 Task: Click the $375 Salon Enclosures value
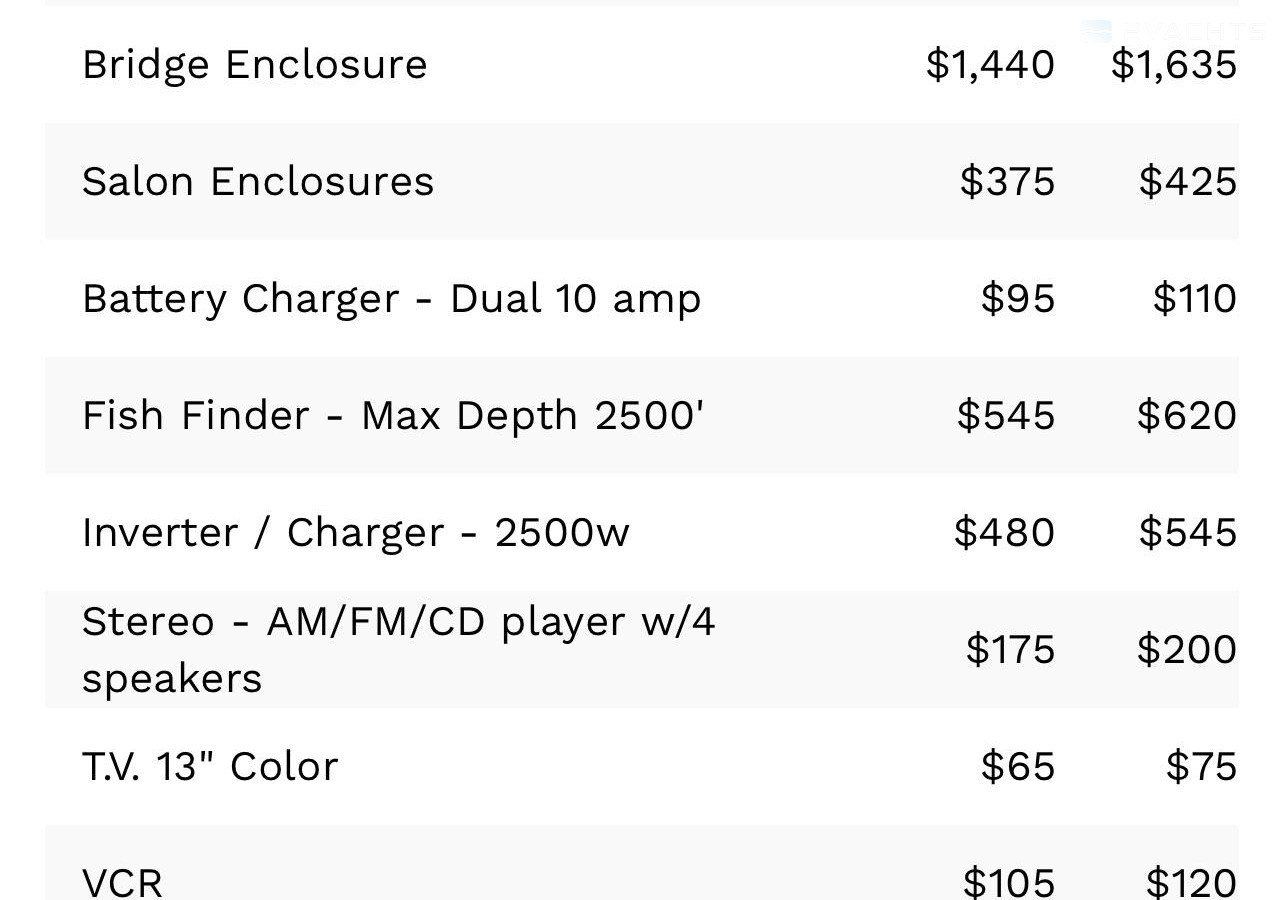(x=1007, y=182)
